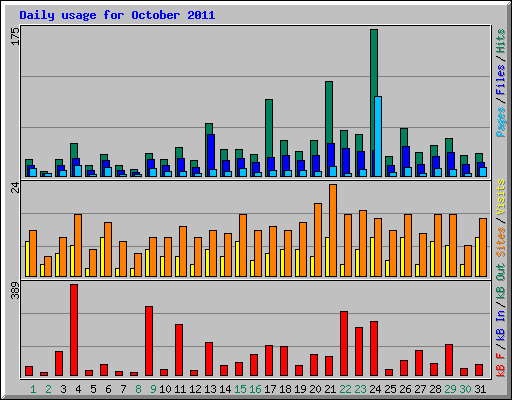Click the "Daily usage for October 2011" title
The image size is (512, 400).
[x=117, y=15]
